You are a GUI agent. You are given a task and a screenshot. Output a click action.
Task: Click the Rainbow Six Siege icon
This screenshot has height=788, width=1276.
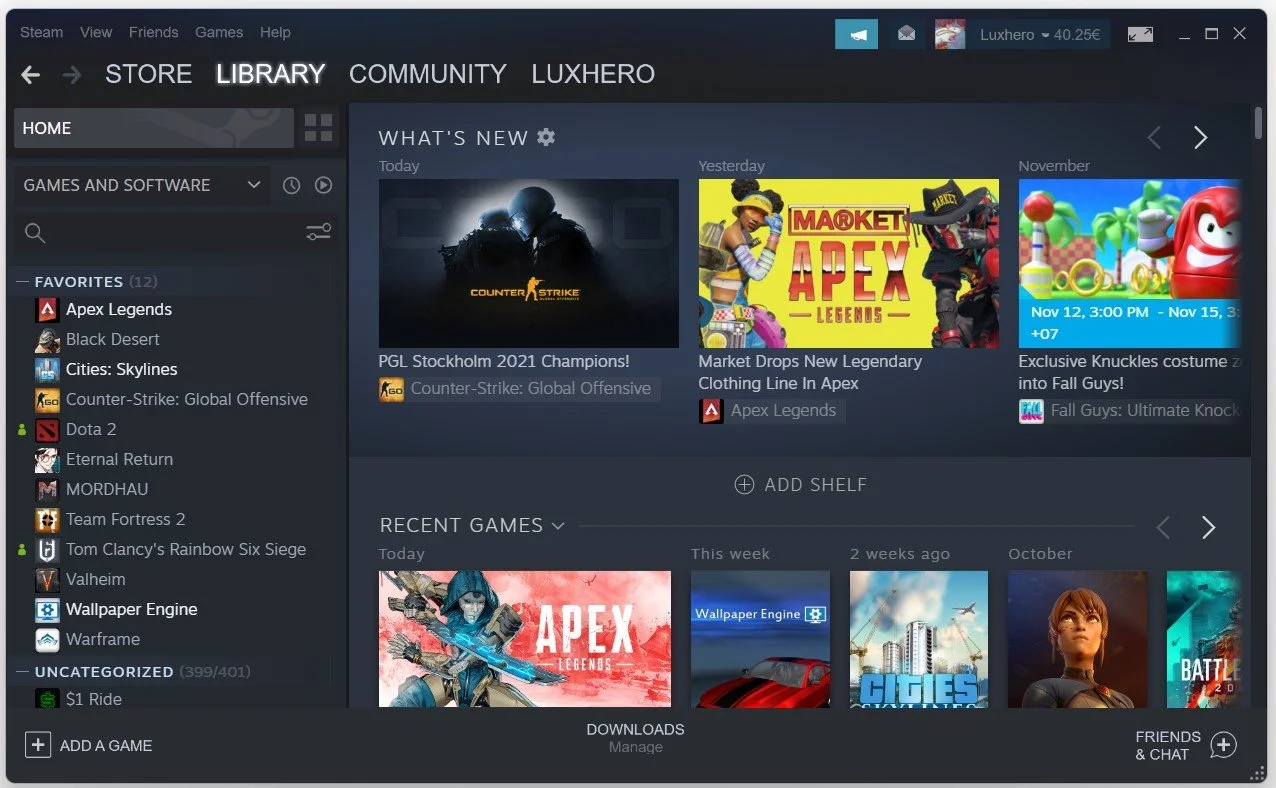coord(47,550)
